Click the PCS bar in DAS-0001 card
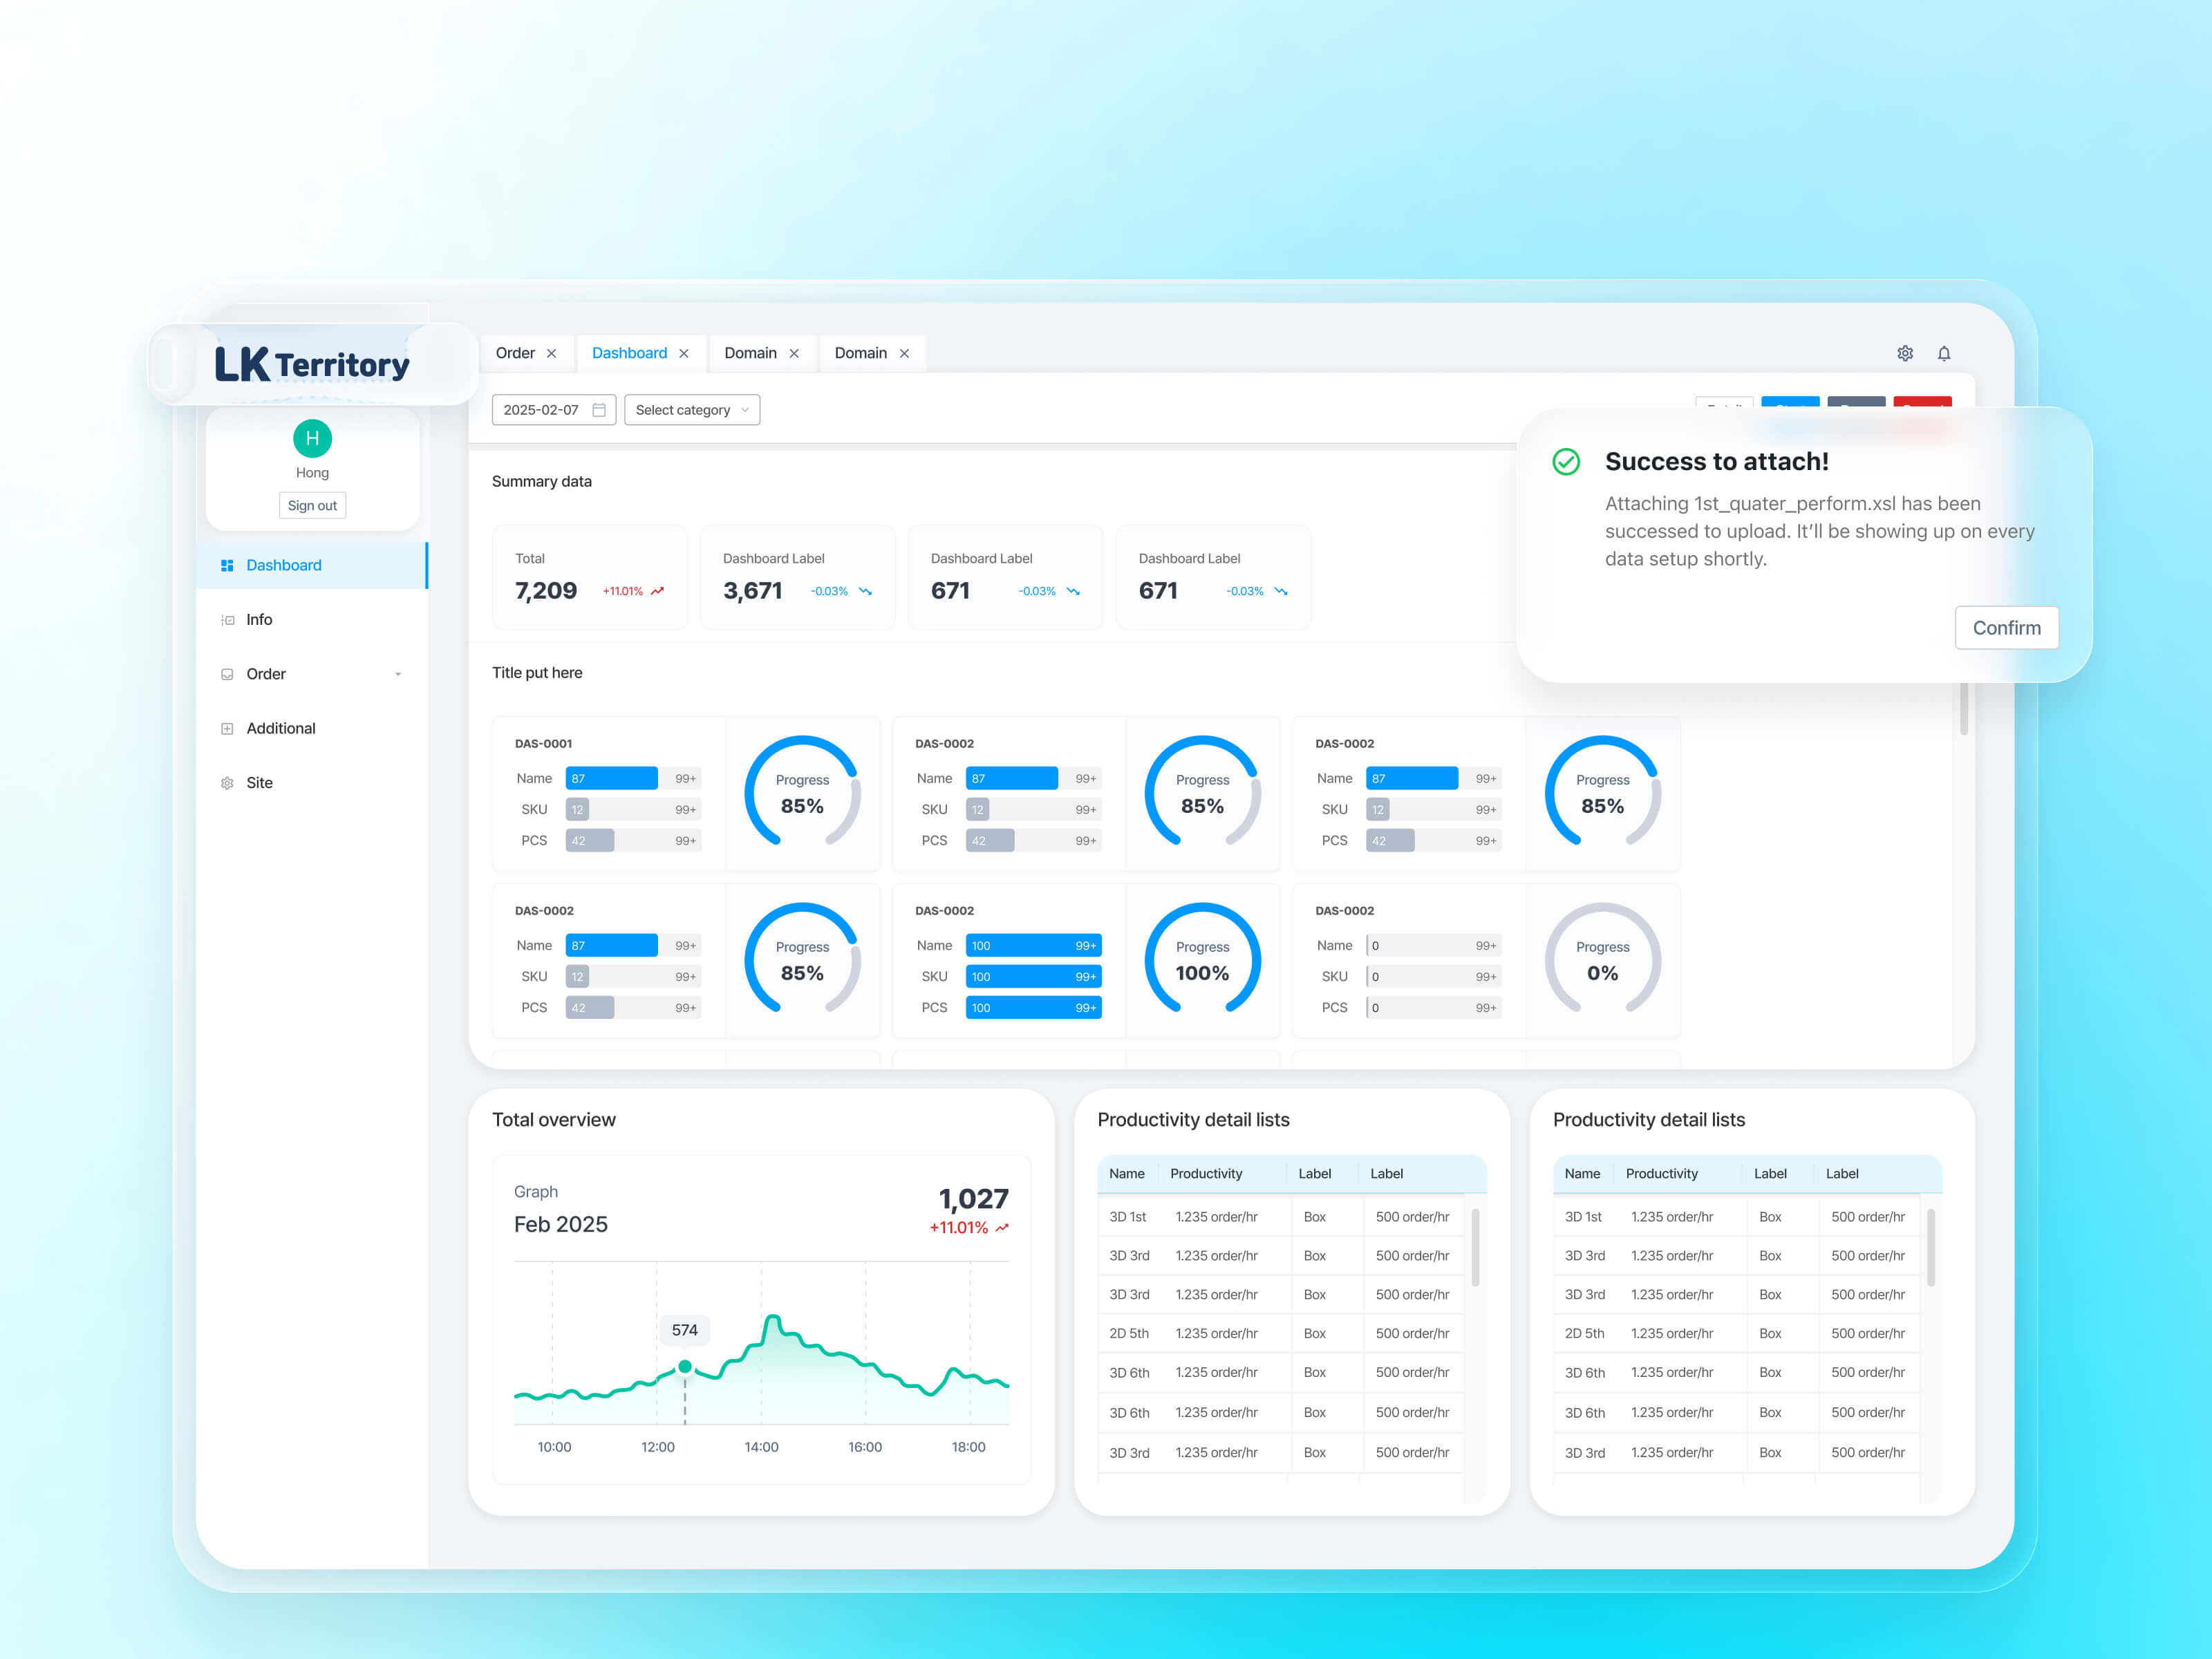This screenshot has height=1659, width=2212. tap(633, 841)
